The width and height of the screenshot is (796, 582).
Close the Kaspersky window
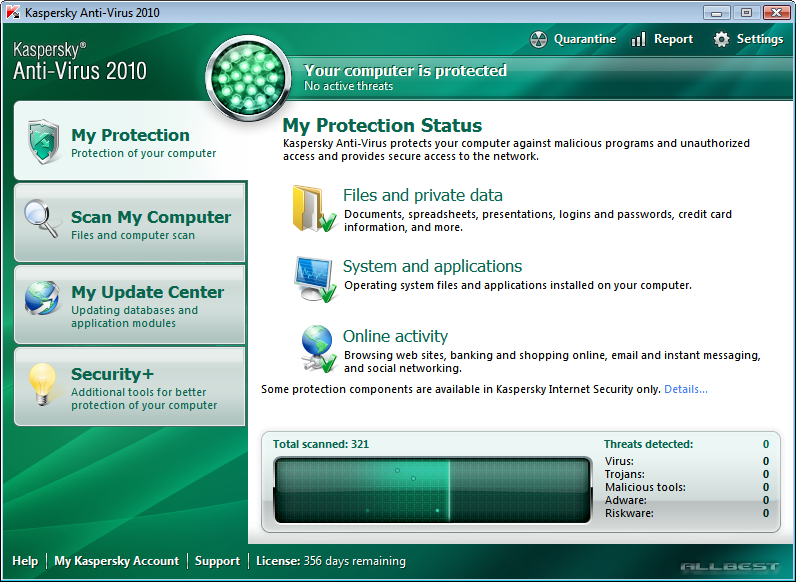click(x=776, y=12)
